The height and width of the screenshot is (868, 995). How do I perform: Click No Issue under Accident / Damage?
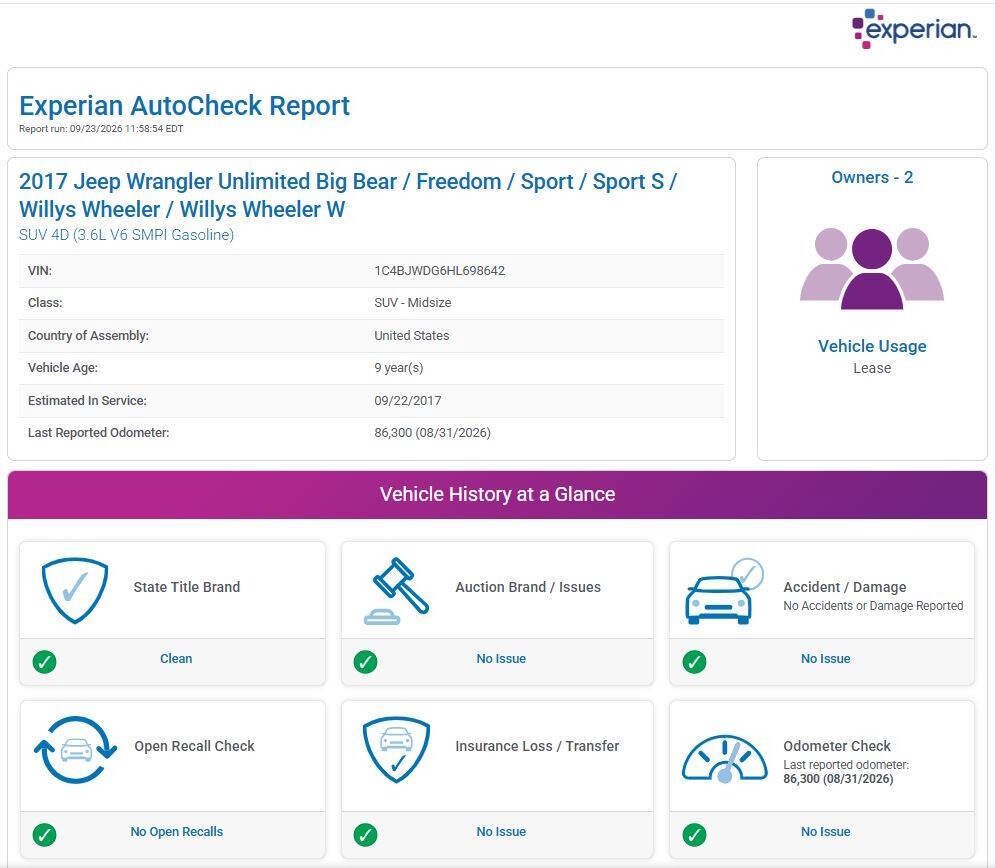pos(826,659)
